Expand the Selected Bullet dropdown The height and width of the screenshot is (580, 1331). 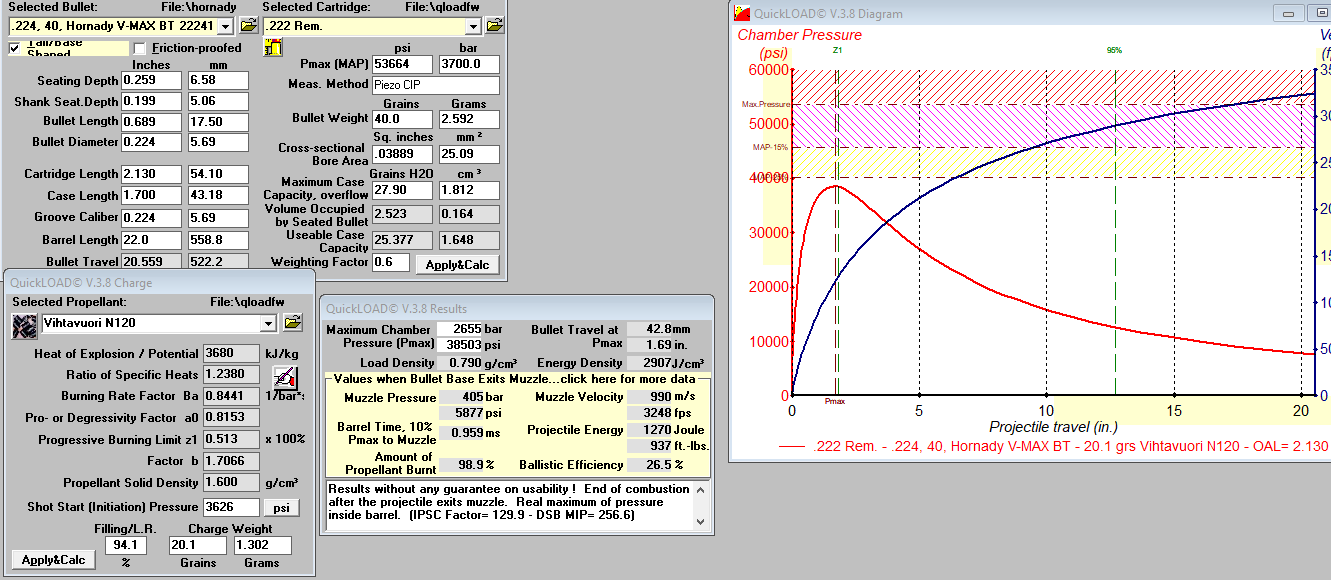[x=225, y=26]
